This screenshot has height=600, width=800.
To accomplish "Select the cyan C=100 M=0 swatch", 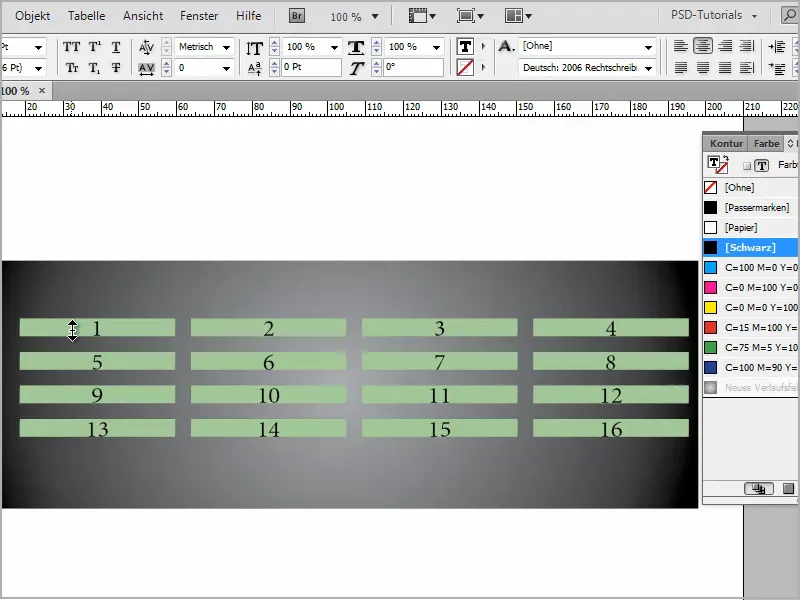I will pyautogui.click(x=751, y=267).
